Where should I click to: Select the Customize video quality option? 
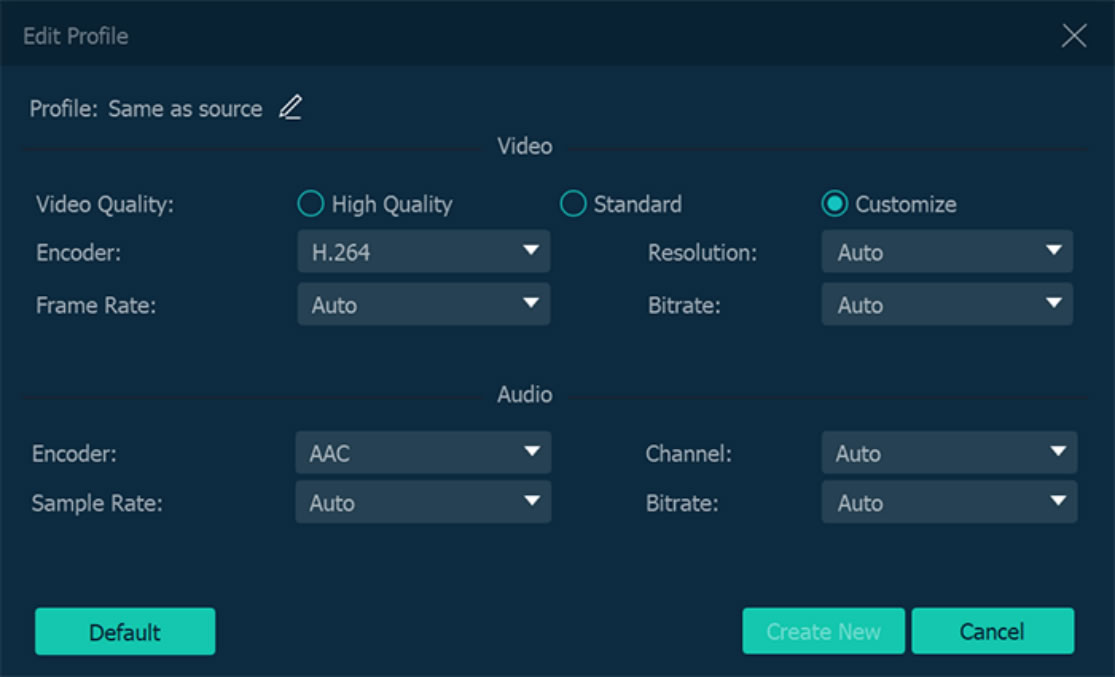click(836, 204)
